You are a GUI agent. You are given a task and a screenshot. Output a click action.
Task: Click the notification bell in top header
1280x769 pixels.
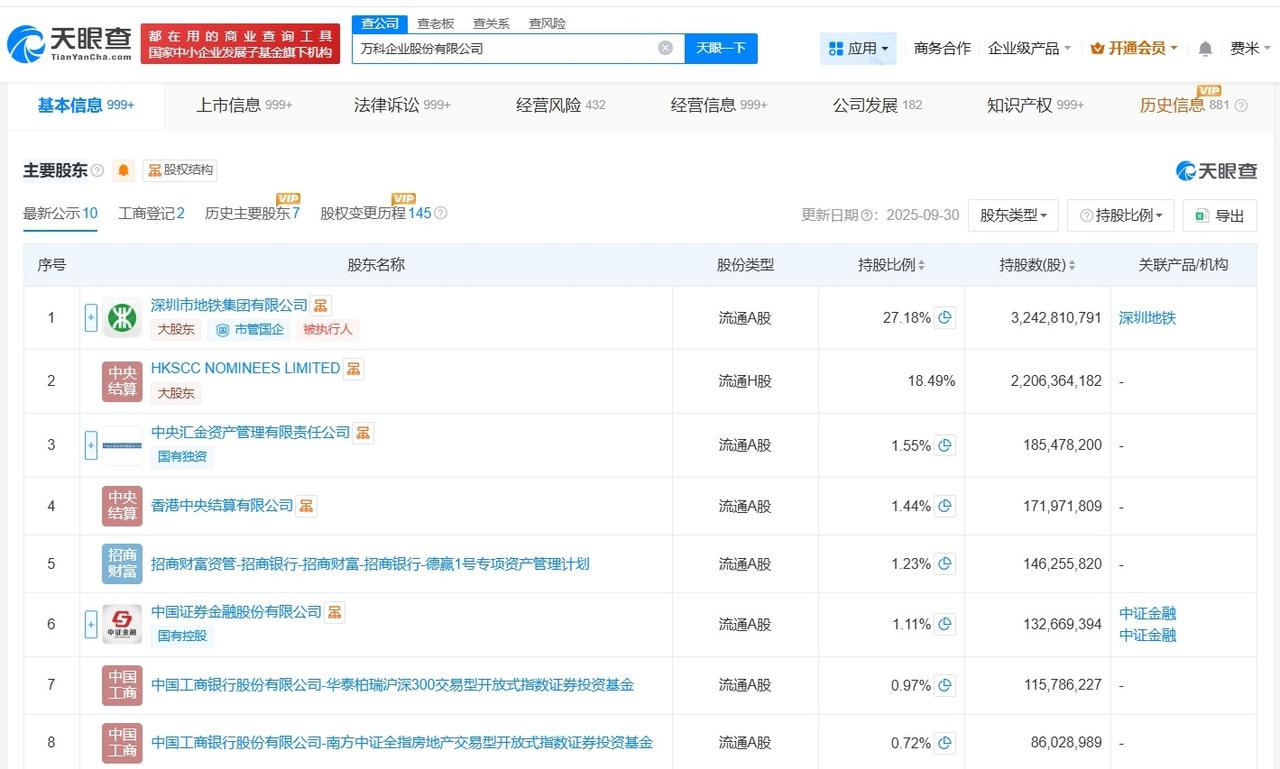1205,48
